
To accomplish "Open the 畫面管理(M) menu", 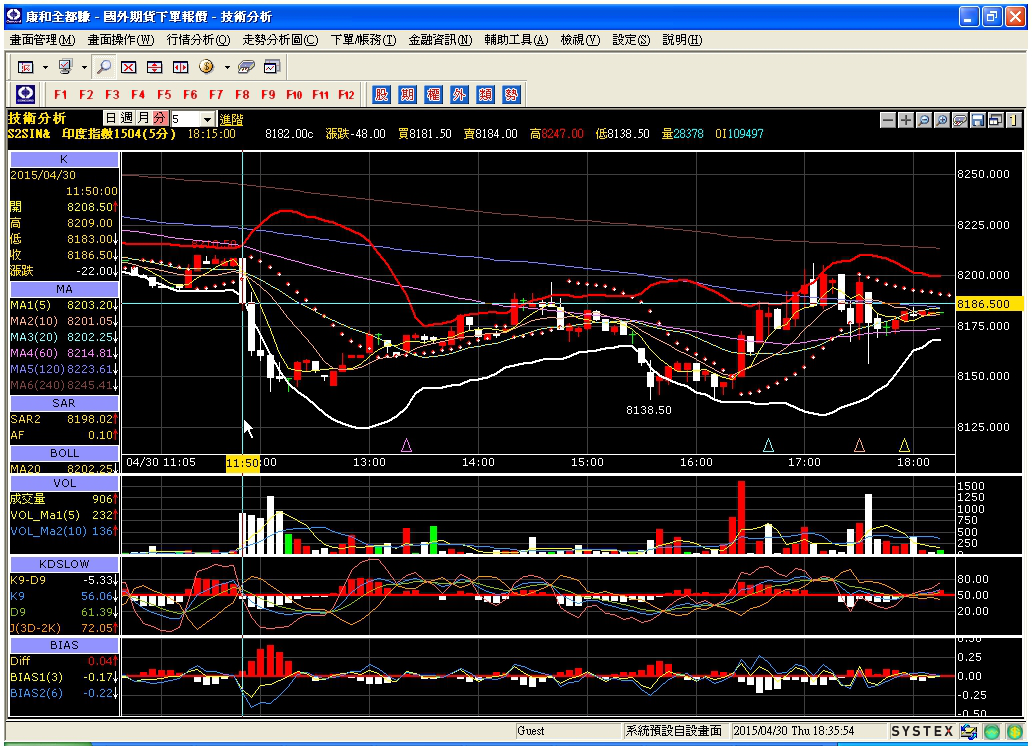I will tap(42, 40).
